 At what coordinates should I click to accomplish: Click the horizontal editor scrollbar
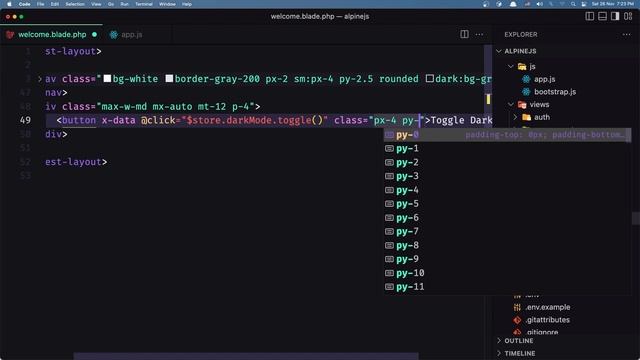coord(246,356)
